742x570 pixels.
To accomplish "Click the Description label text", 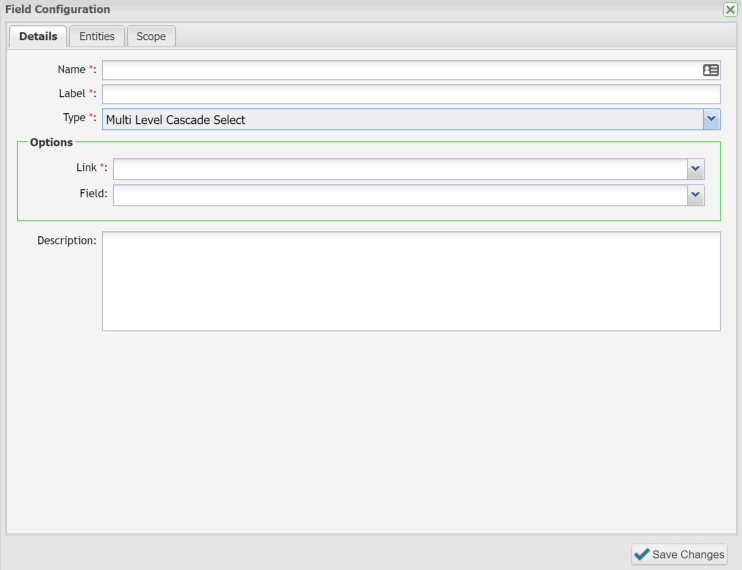I will 65,241.
